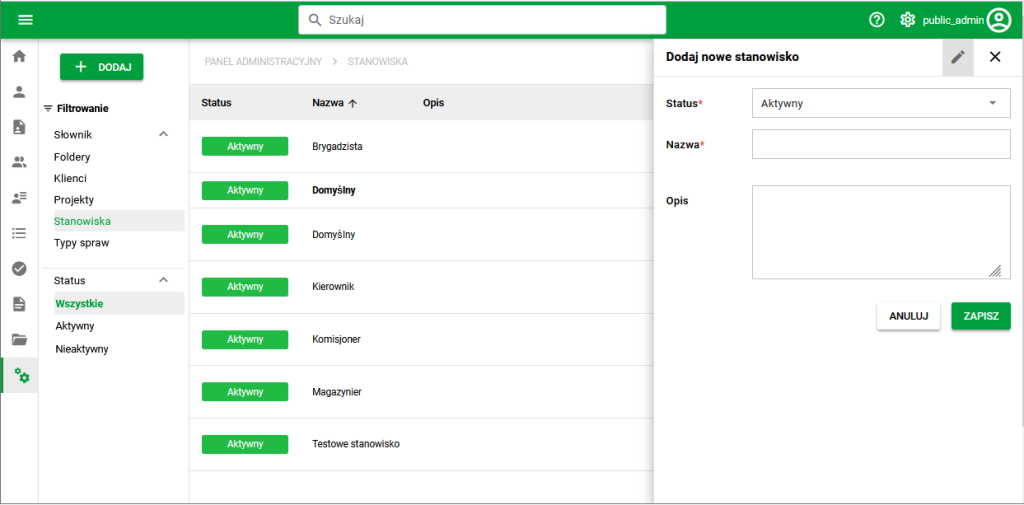Open the group of people sidebar icon
Screen dimensions: 1024x505
coord(19,162)
